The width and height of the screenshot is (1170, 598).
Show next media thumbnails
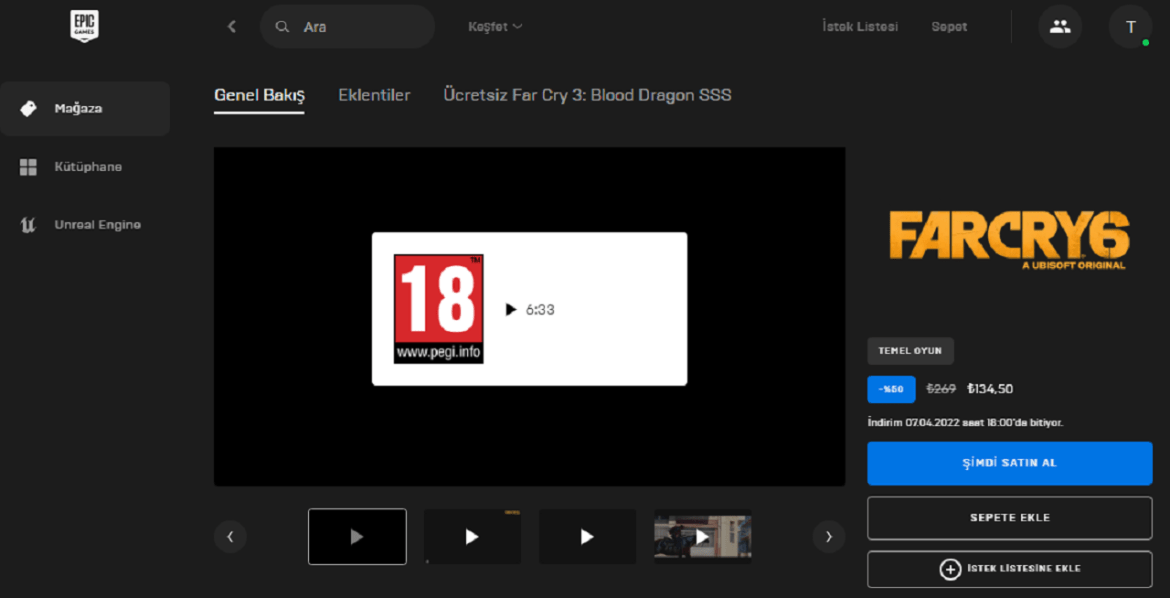(828, 537)
